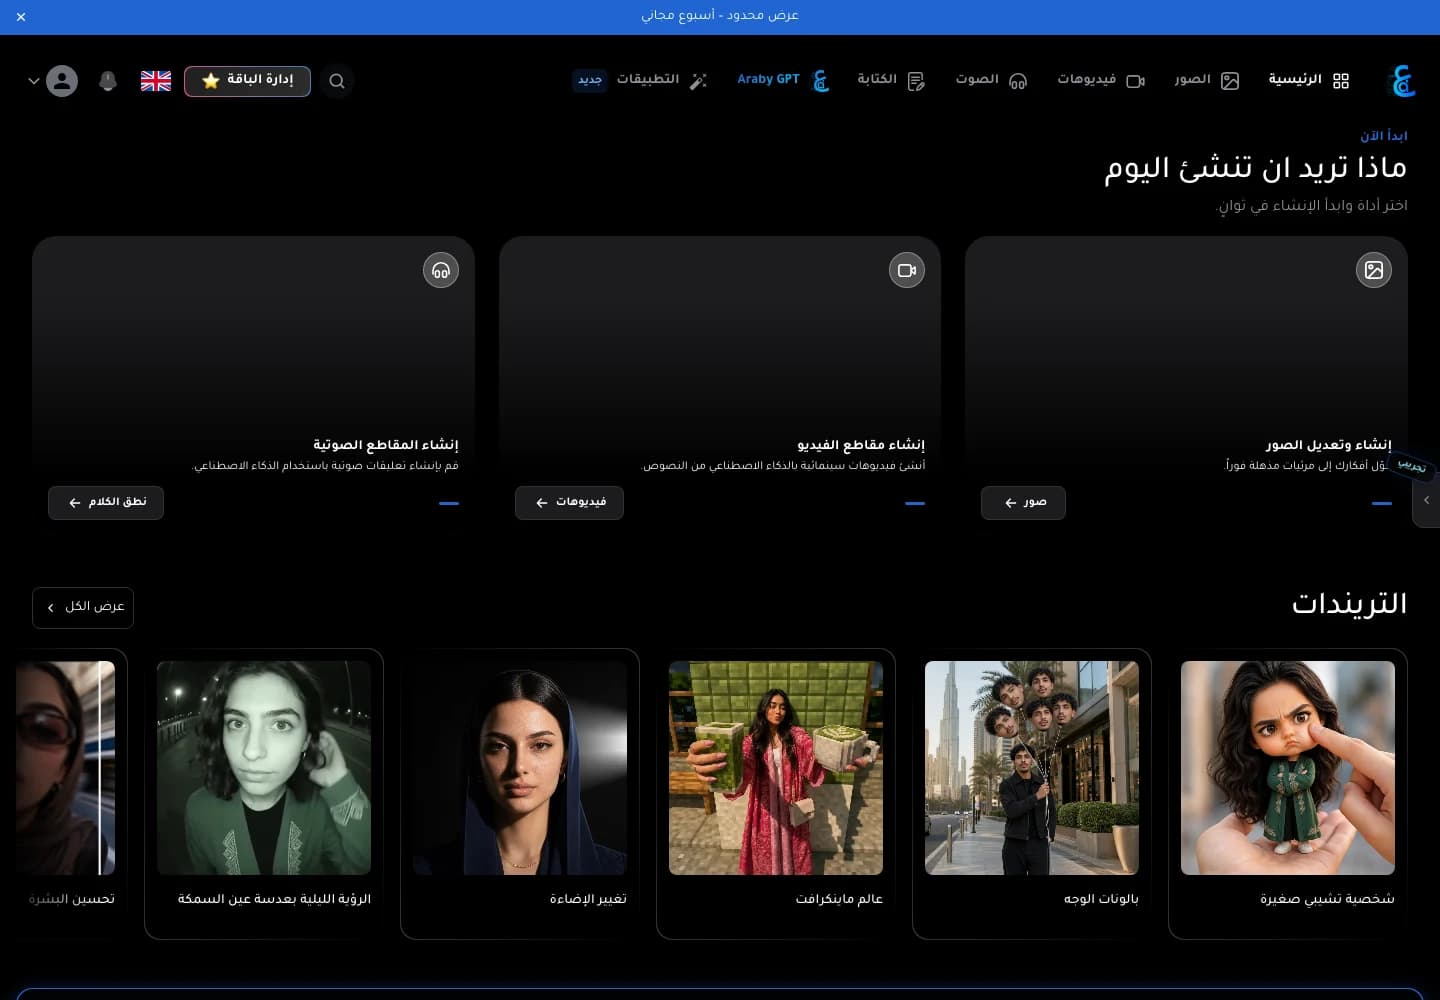Click the صور button

1023,503
